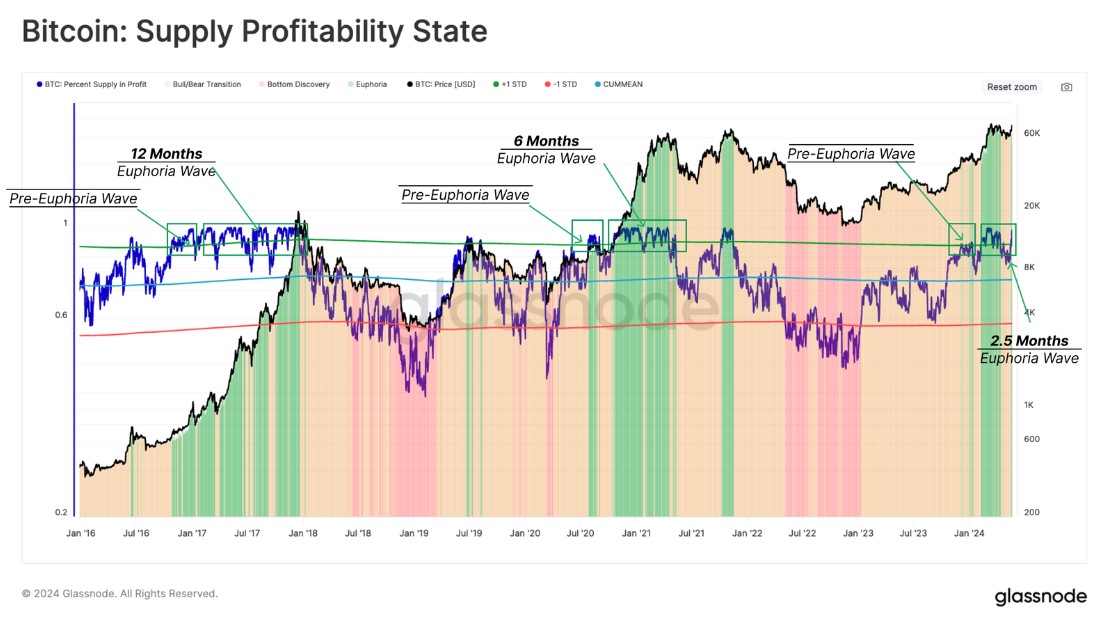
Task: Hide BTC: Price [USD] series
Action: click(x=445, y=85)
